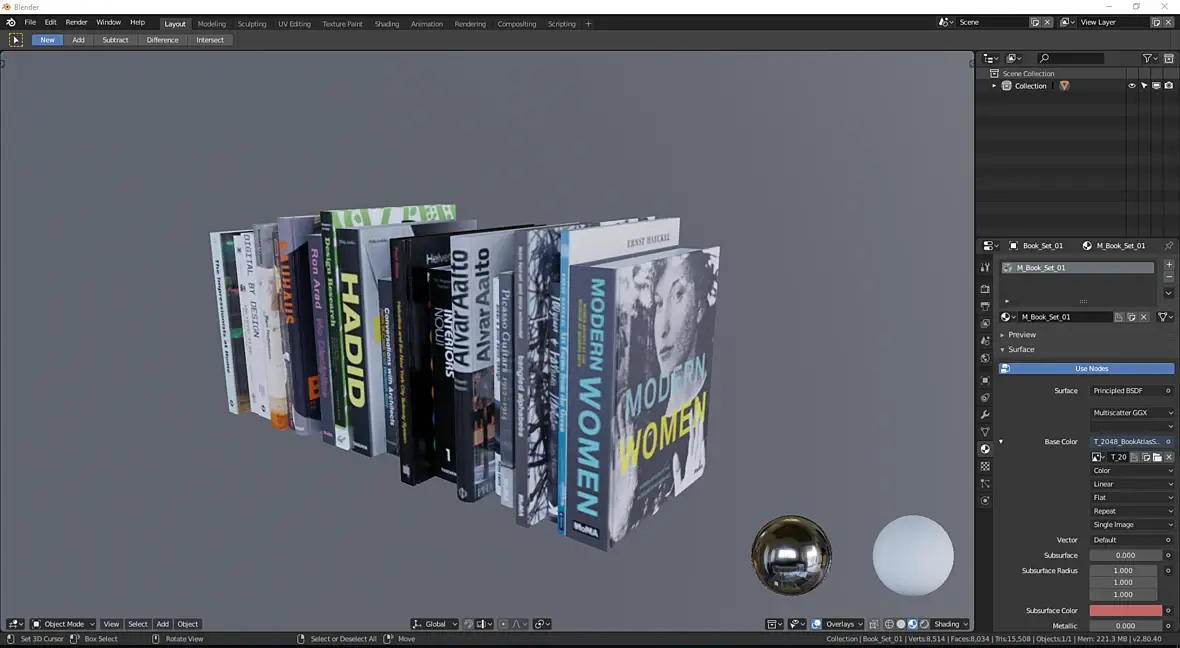Open the Particles properties tab

click(x=985, y=484)
